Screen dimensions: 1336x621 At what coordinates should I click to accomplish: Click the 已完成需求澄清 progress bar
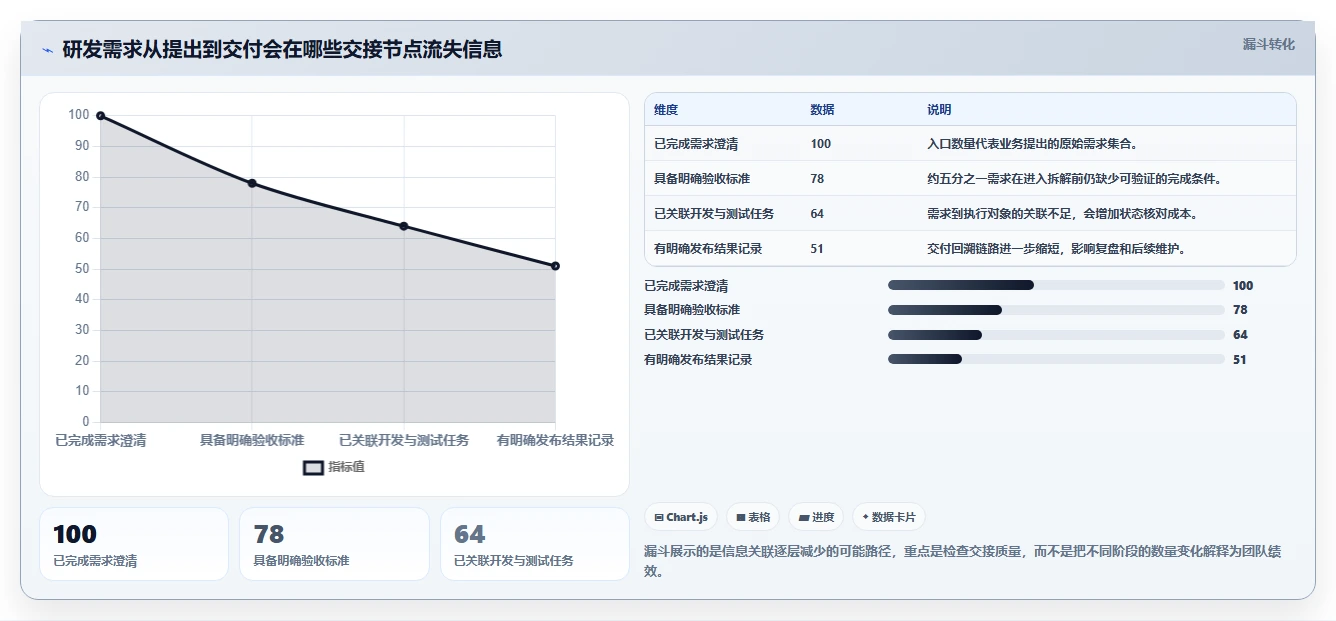(1056, 285)
